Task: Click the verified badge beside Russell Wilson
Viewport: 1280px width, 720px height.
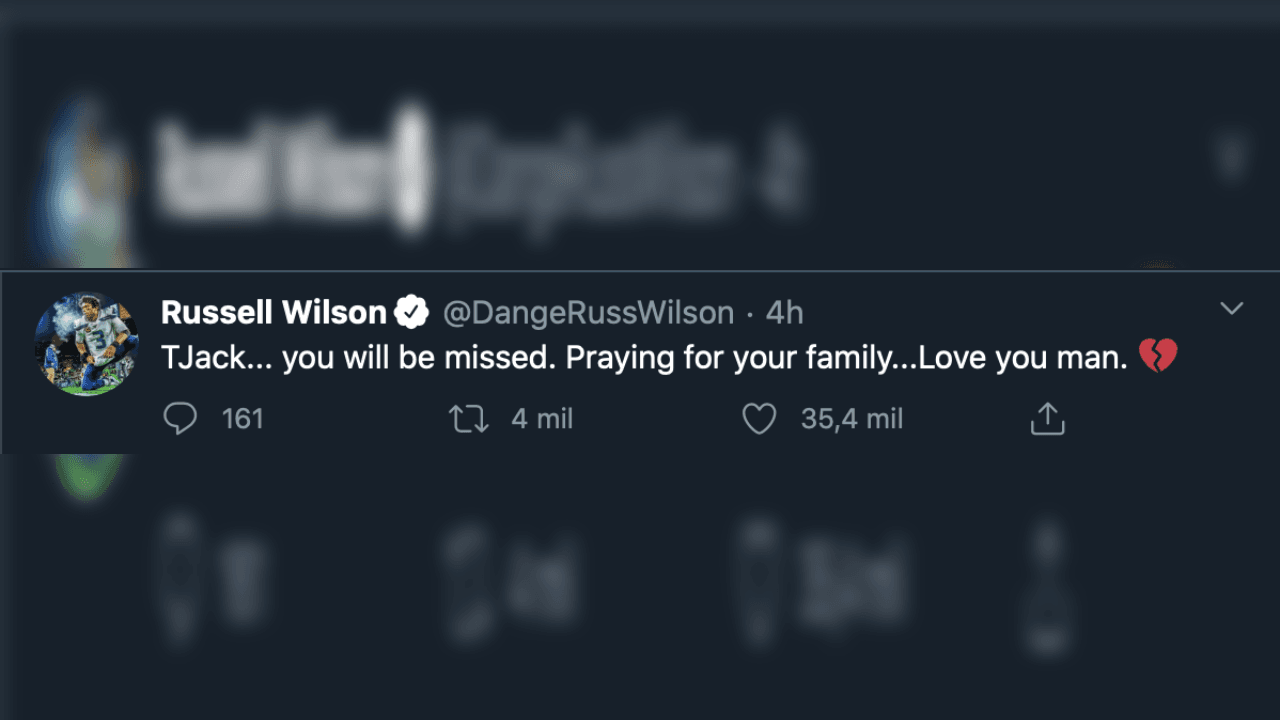Action: [x=411, y=313]
